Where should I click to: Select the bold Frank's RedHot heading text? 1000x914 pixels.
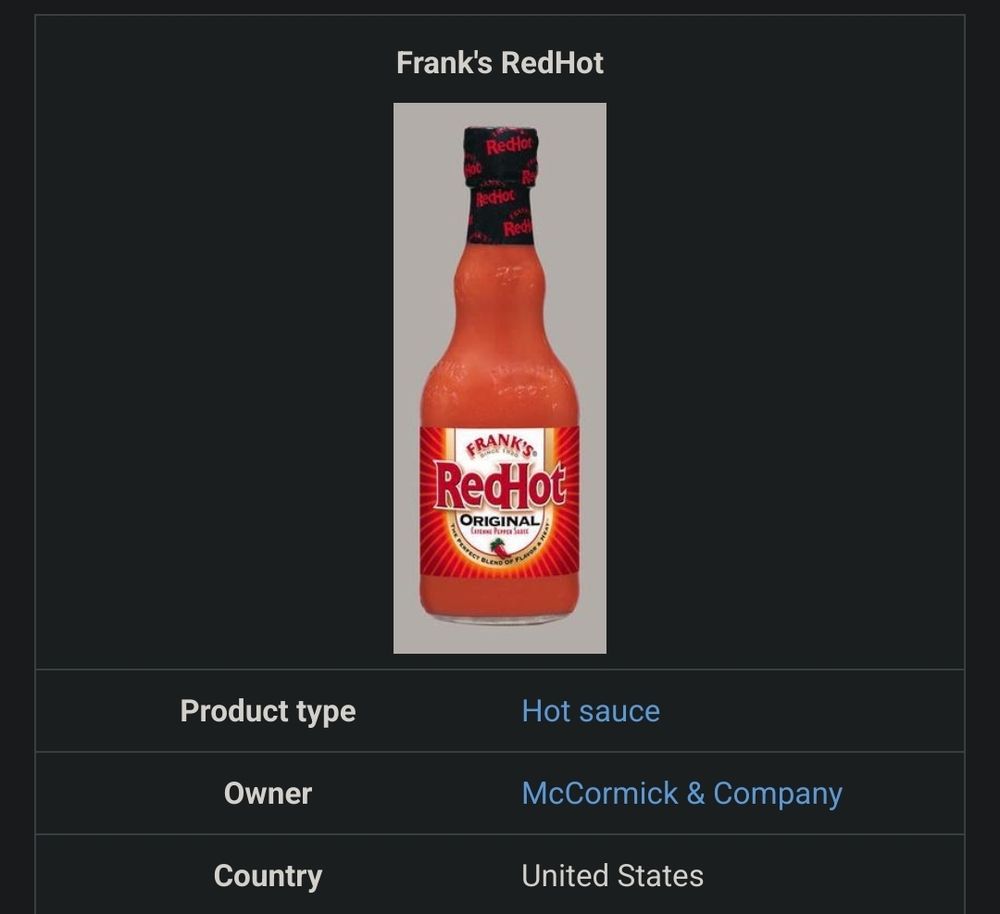(500, 61)
